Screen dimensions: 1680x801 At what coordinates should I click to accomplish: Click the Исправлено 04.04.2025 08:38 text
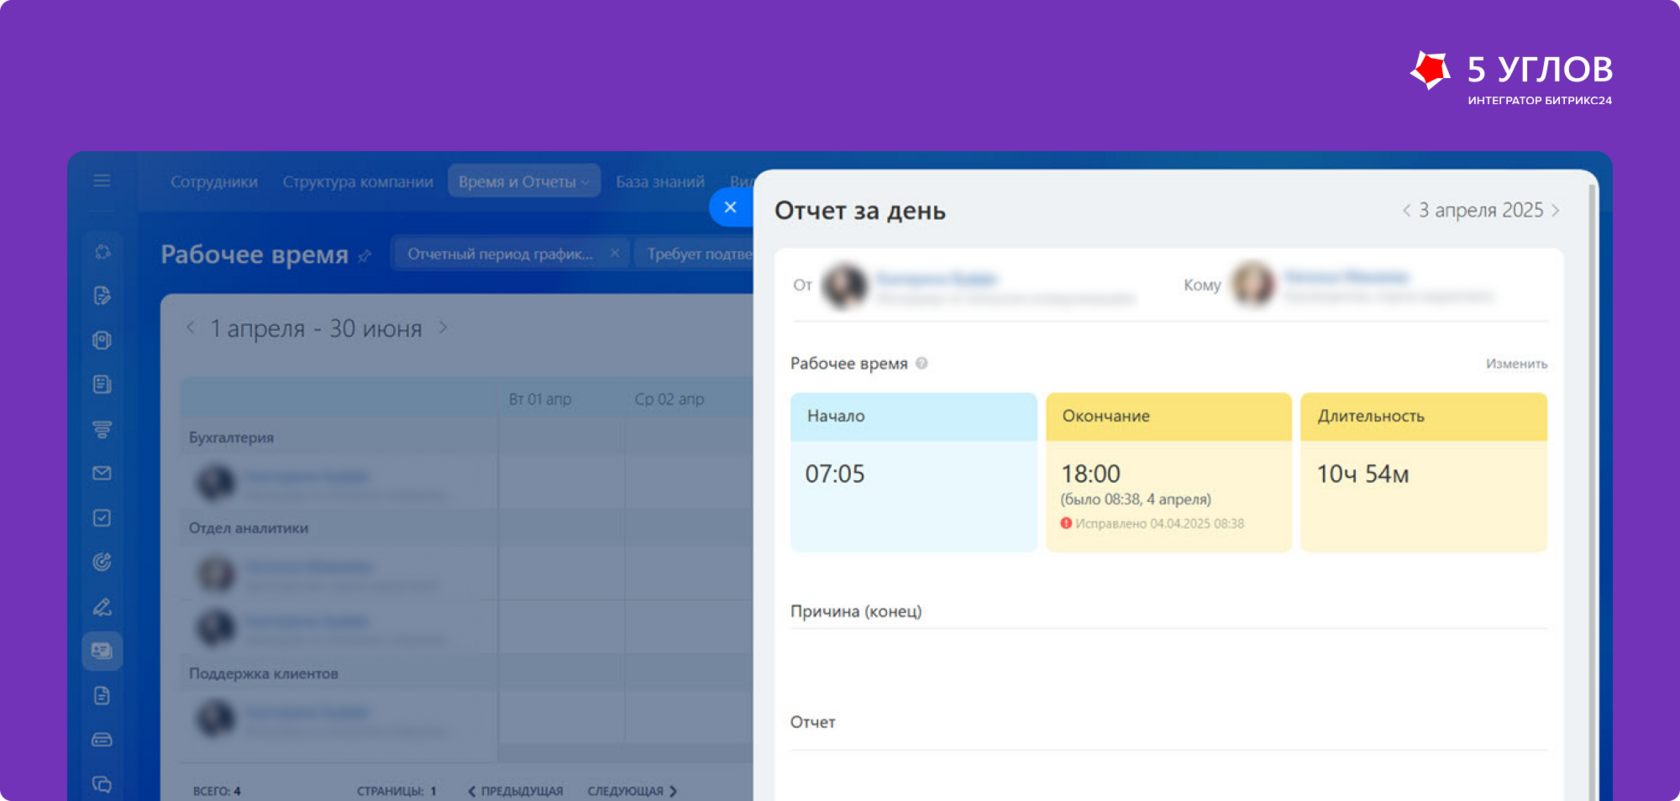(1160, 524)
